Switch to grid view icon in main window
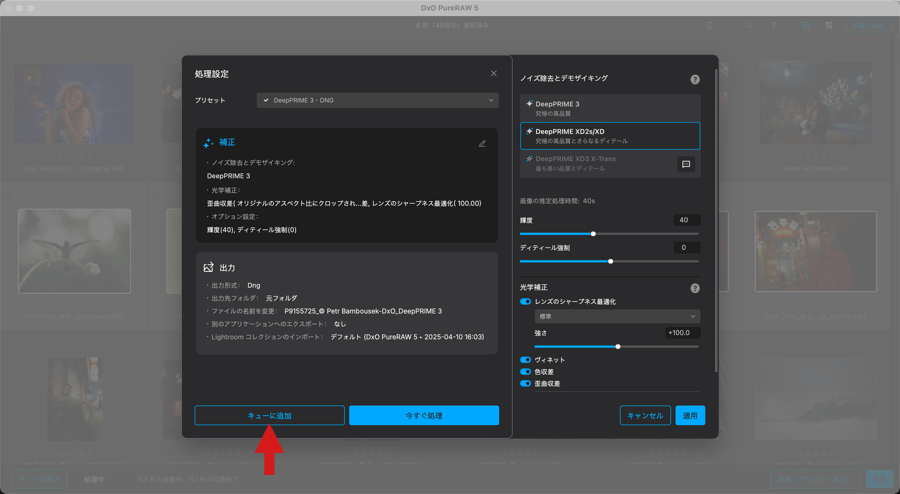The height and width of the screenshot is (494, 900). tap(806, 25)
